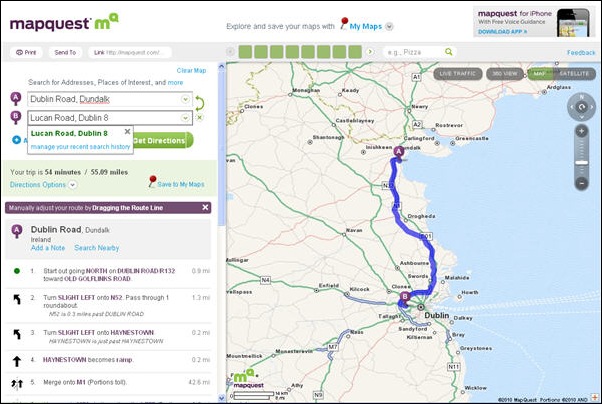Click the map zoom level slider
Screen dimensions: 602x404
click(x=582, y=159)
